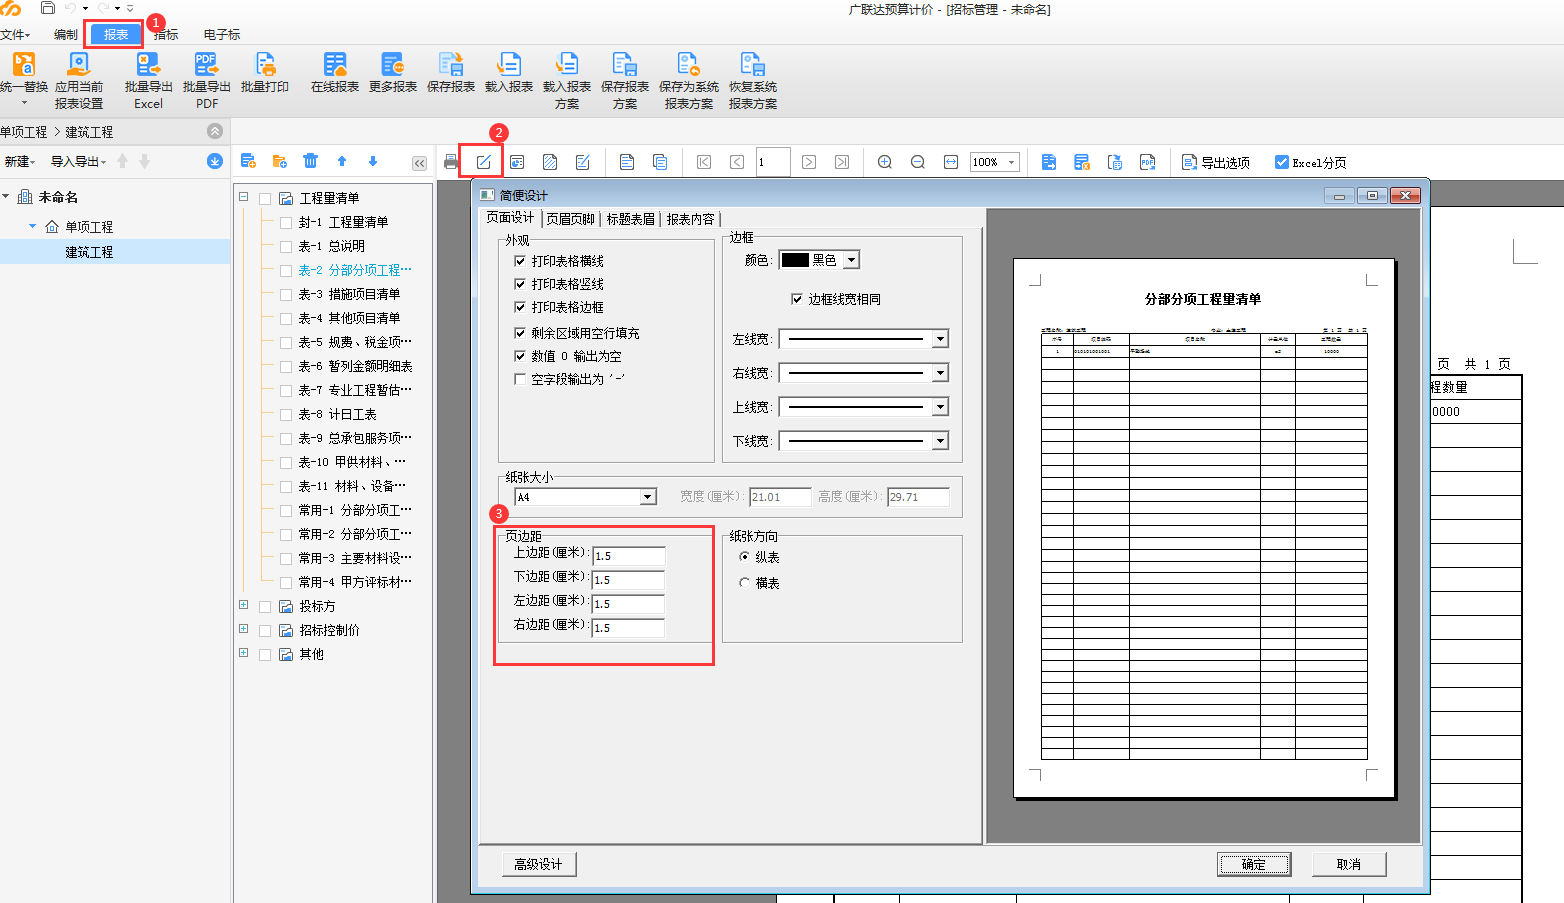Open 批量打印 batch print
The image size is (1564, 903).
coord(265,73)
